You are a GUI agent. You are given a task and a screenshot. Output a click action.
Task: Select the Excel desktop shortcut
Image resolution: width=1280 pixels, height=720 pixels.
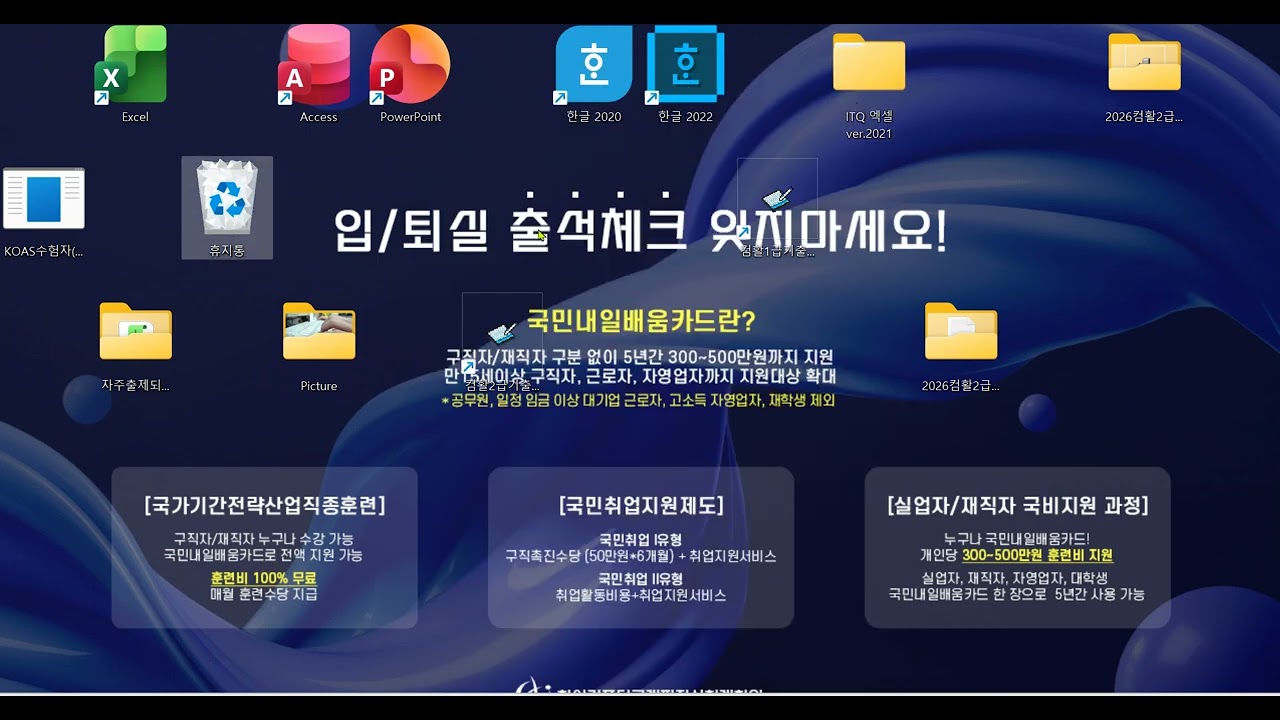[x=134, y=66]
